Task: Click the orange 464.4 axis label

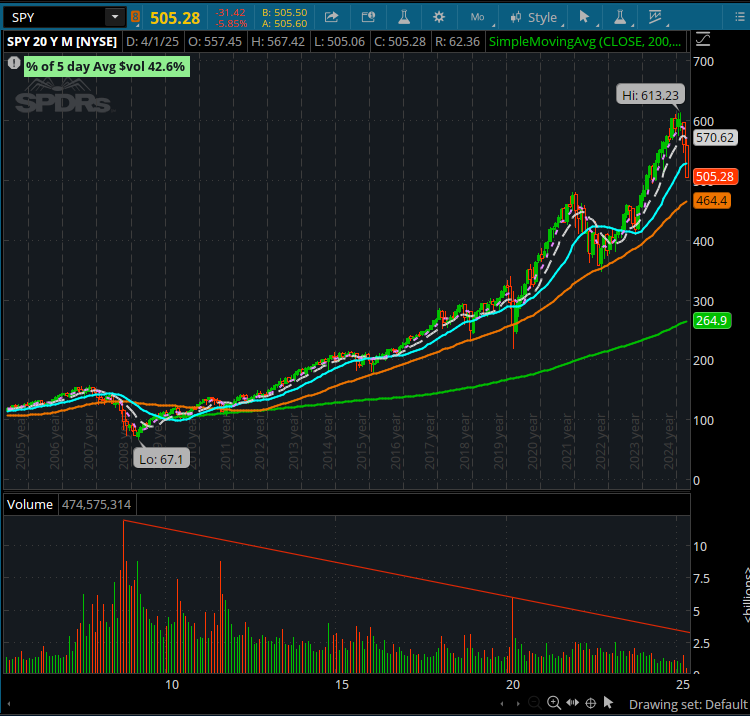Action: (712, 200)
